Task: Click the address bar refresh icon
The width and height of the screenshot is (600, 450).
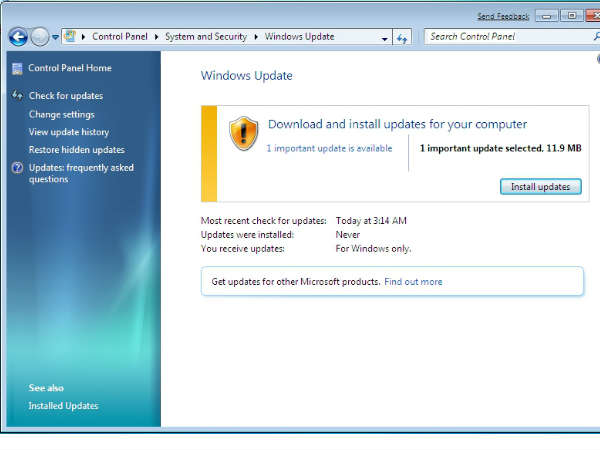Action: pos(402,38)
